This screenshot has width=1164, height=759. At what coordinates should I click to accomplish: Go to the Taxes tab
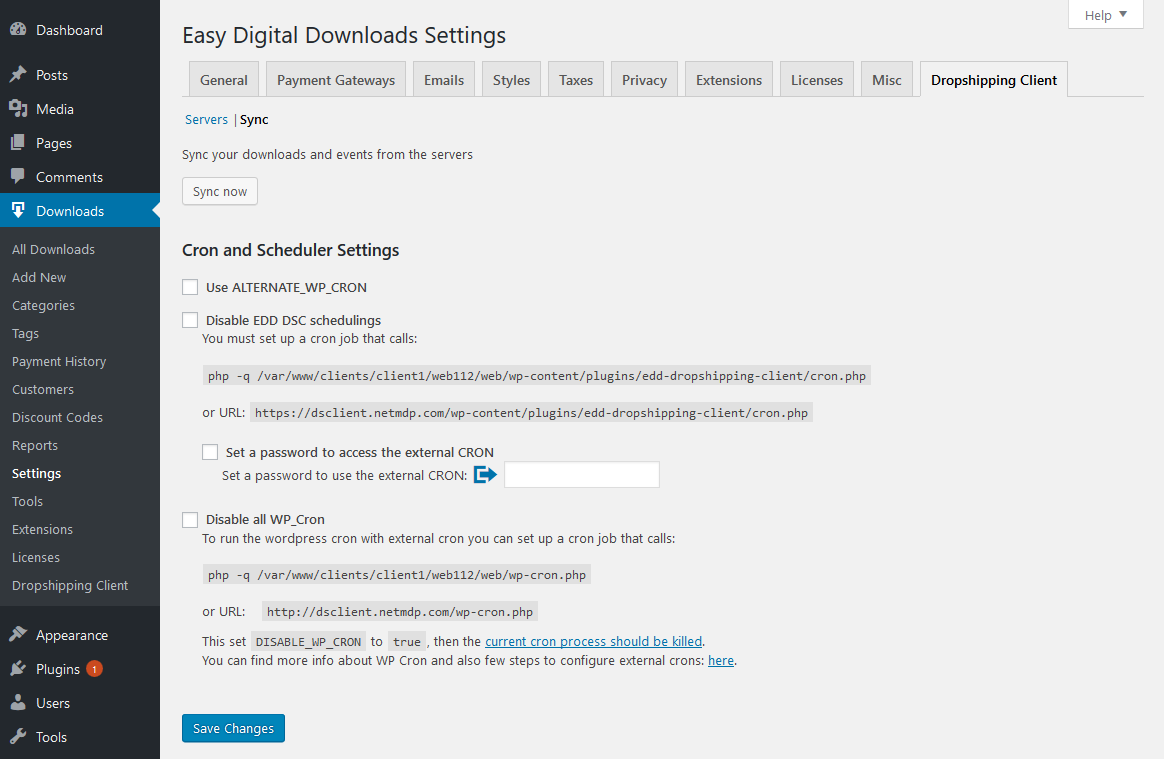[576, 79]
